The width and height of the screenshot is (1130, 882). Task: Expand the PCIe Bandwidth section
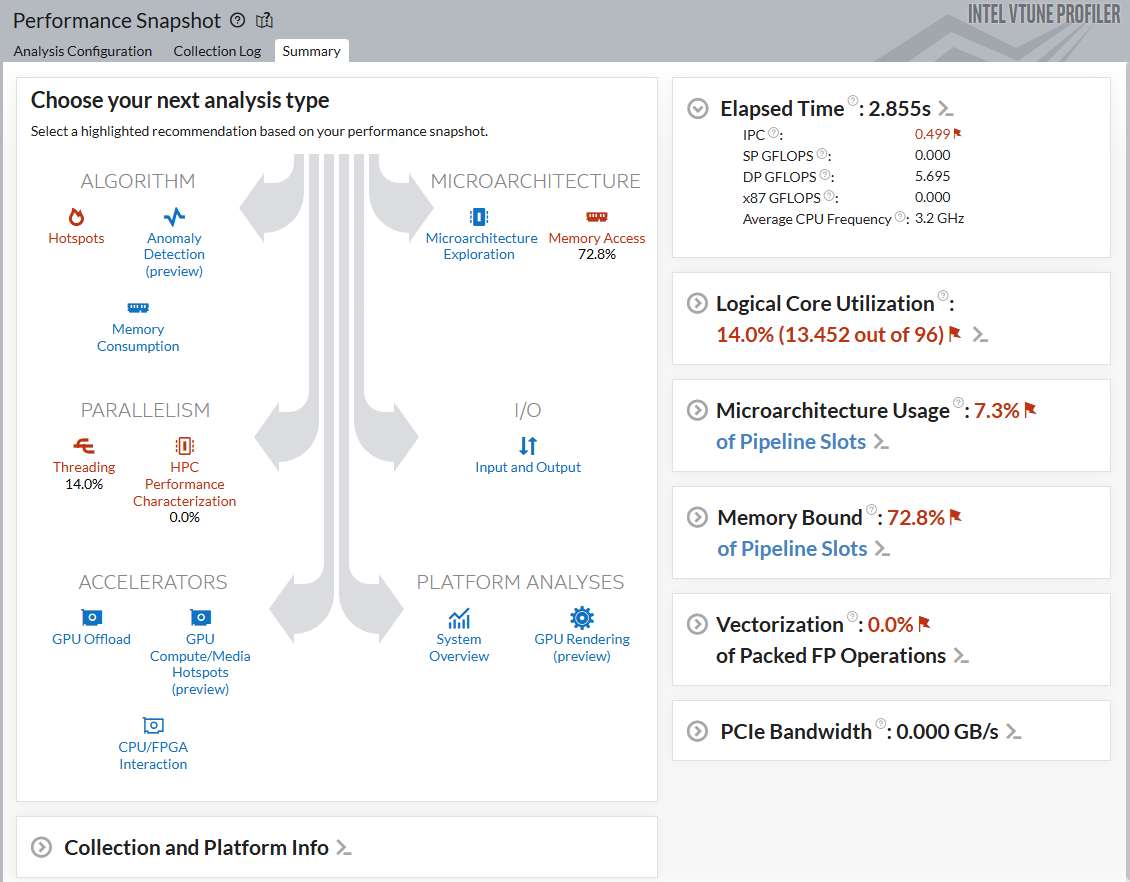[698, 731]
